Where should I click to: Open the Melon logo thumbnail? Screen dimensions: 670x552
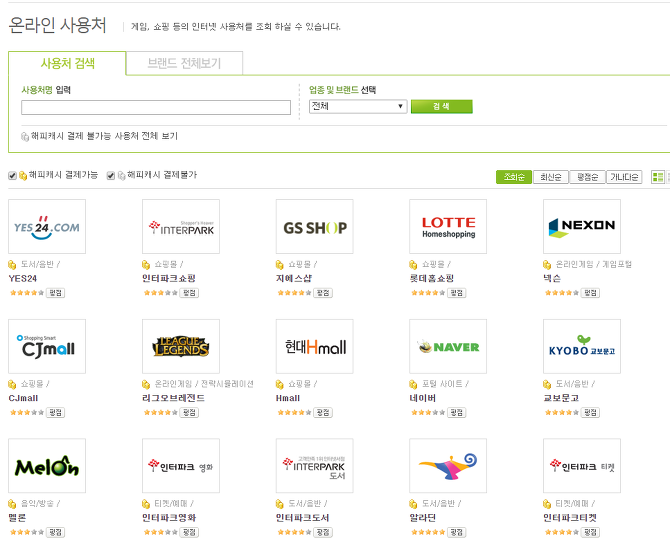(47, 466)
